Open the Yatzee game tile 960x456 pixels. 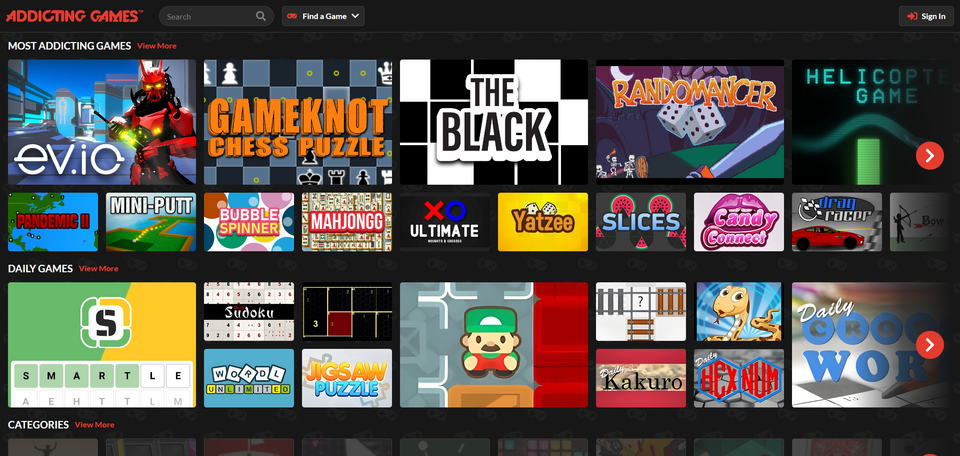(x=543, y=222)
